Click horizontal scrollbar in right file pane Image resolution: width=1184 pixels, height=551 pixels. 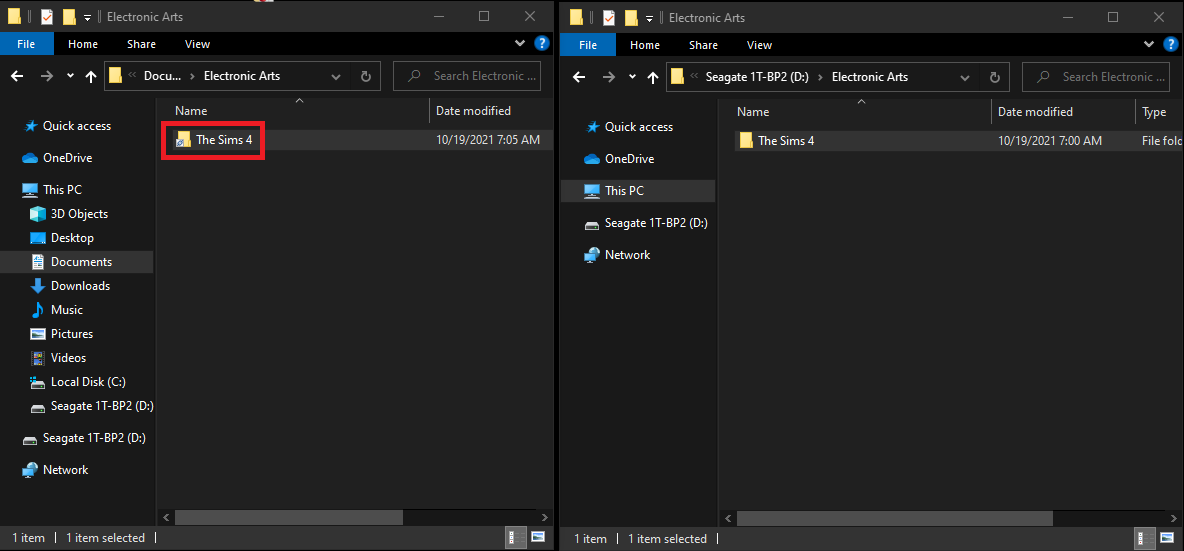coord(895,519)
